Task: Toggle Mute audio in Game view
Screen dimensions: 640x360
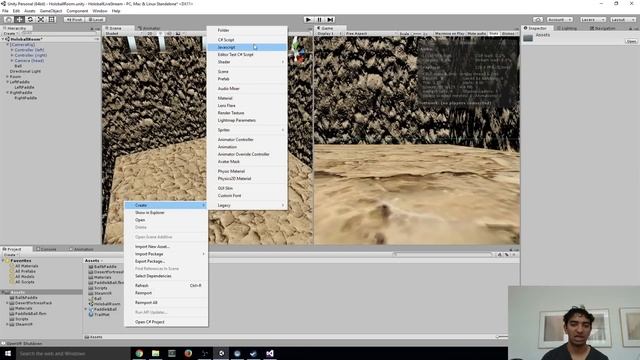Action: (x=476, y=33)
